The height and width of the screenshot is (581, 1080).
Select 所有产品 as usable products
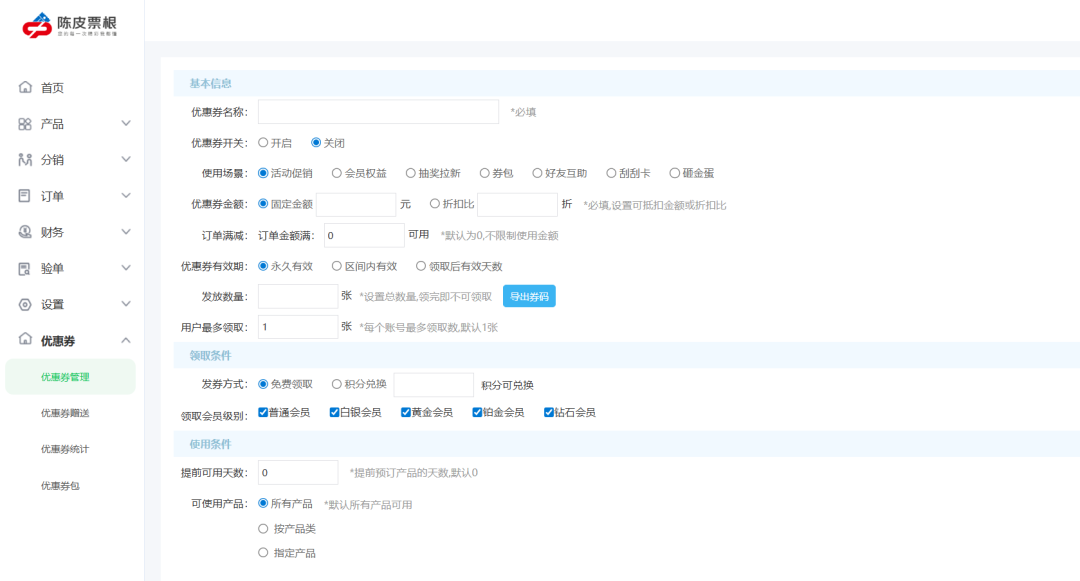coord(263,503)
